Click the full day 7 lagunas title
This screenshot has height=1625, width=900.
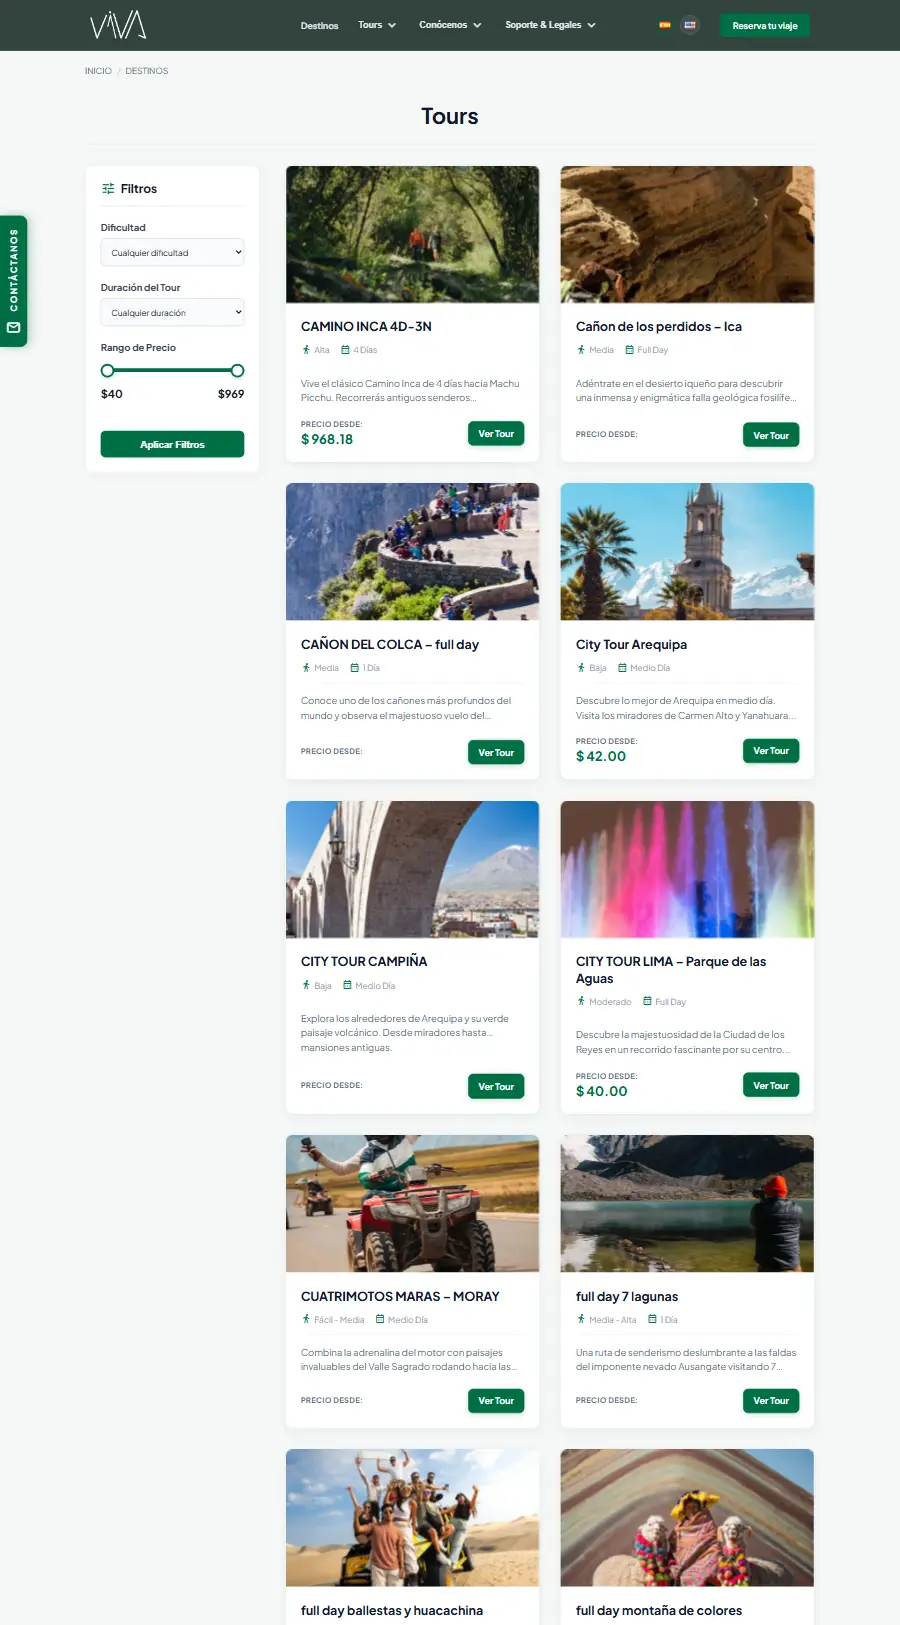pyautogui.click(x=627, y=1297)
